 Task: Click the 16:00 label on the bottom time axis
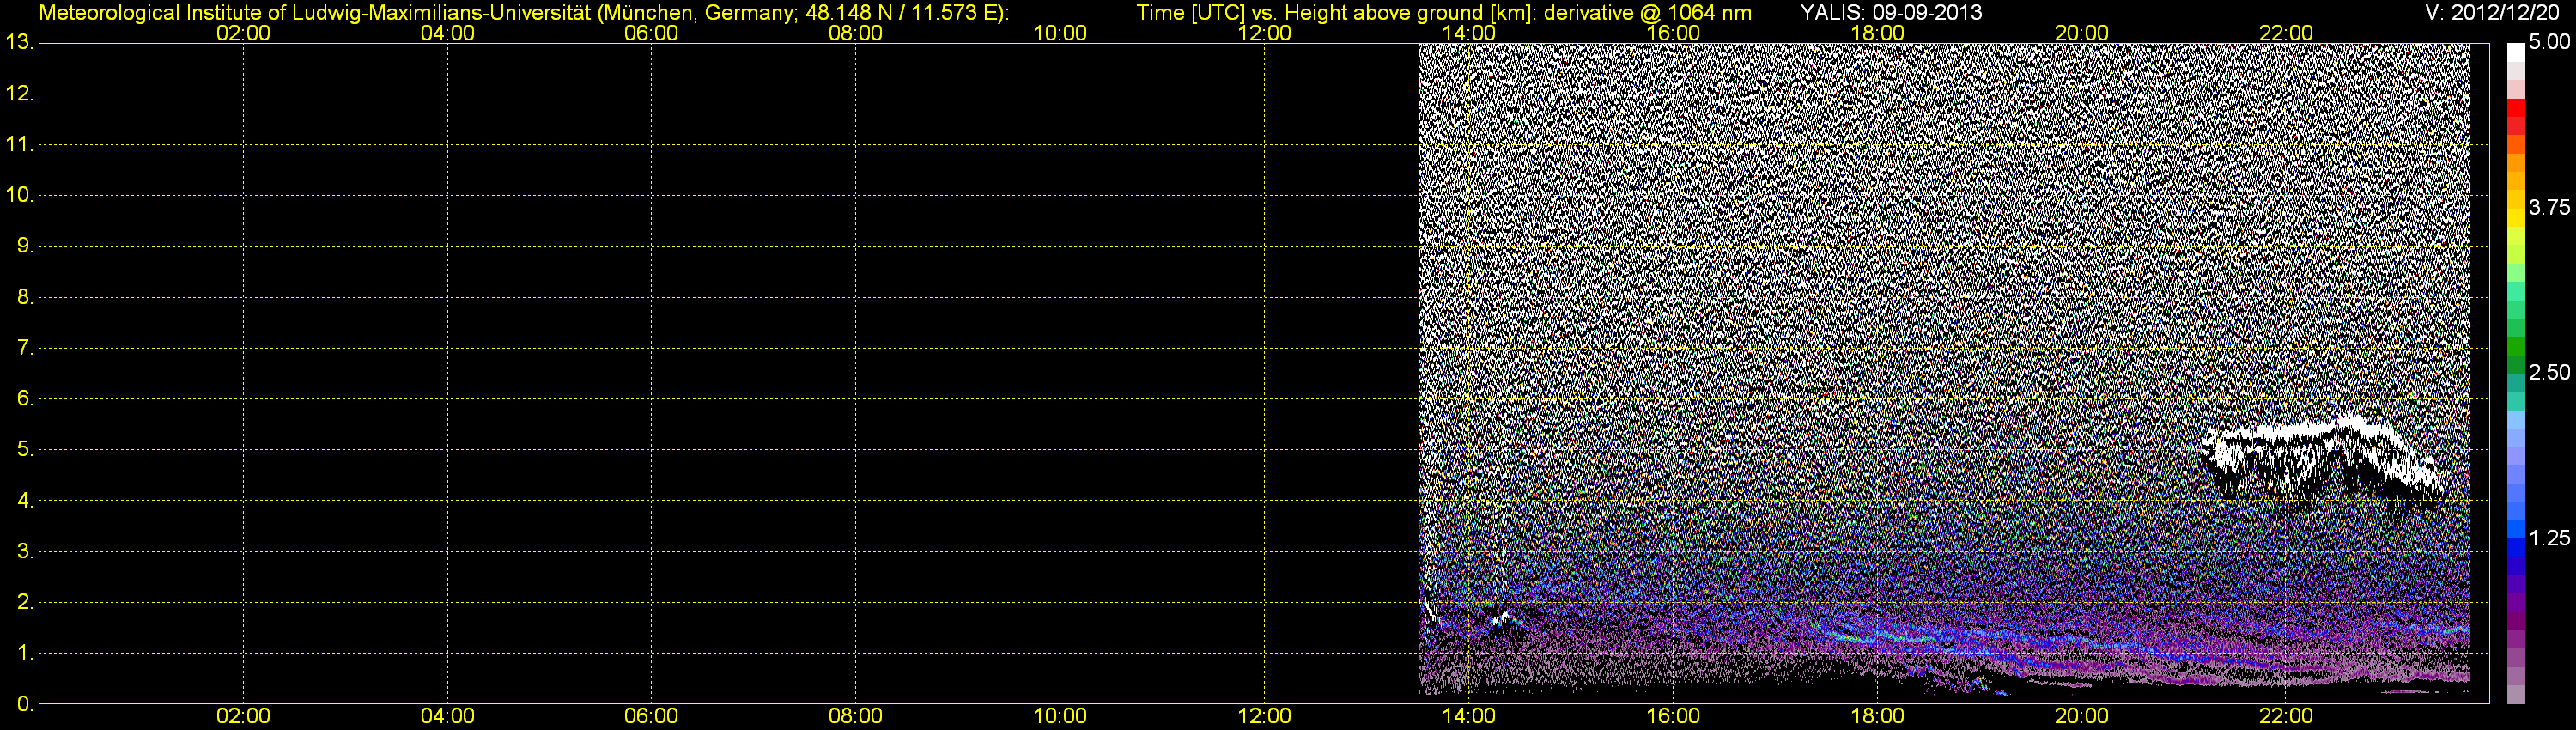[x=1673, y=716]
